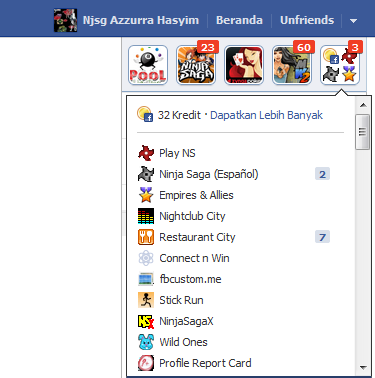Click the Profile Report Card icon
Viewport: 375px width, 378px height.
pos(146,363)
